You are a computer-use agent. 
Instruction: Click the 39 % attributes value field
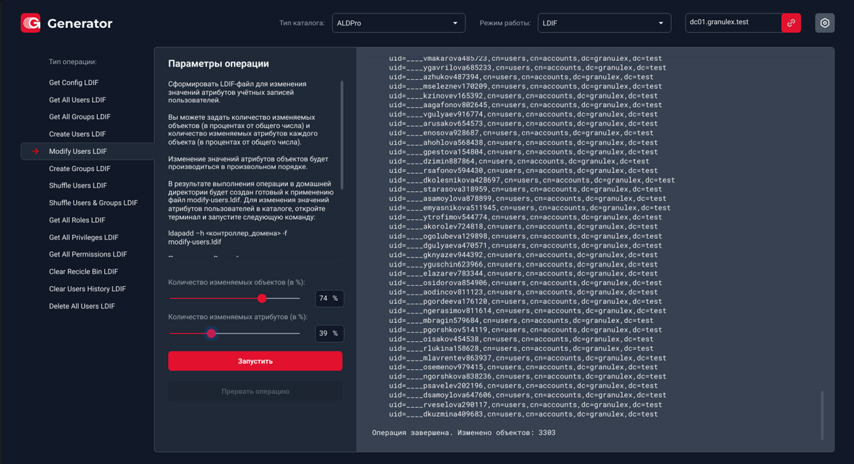click(329, 333)
